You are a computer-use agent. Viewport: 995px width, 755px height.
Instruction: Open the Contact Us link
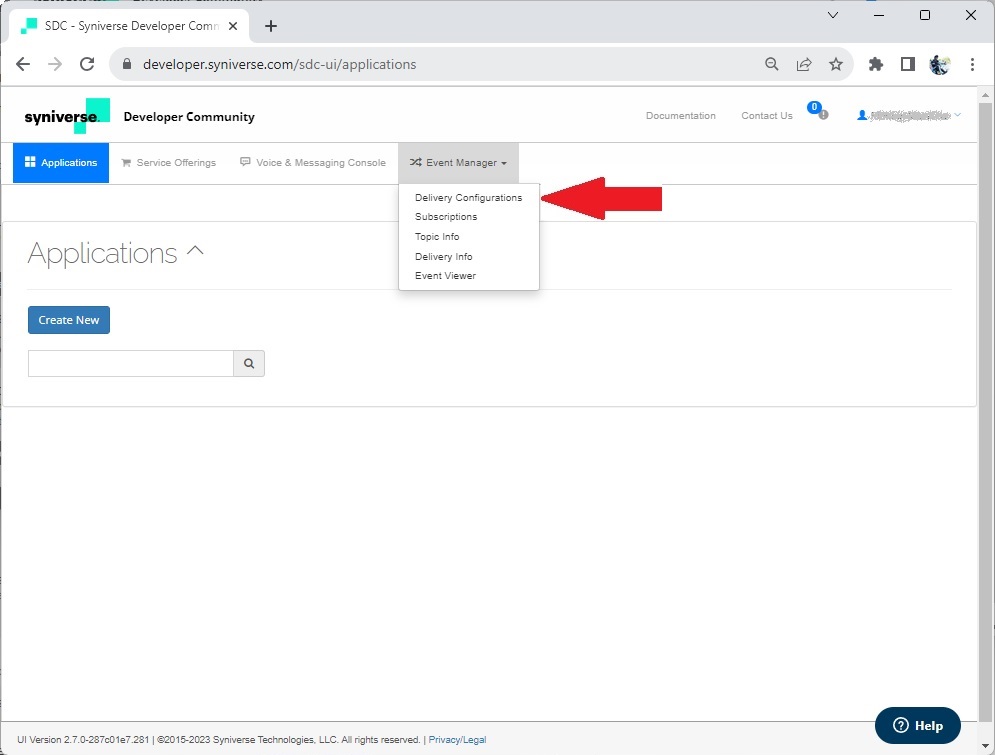[767, 115]
